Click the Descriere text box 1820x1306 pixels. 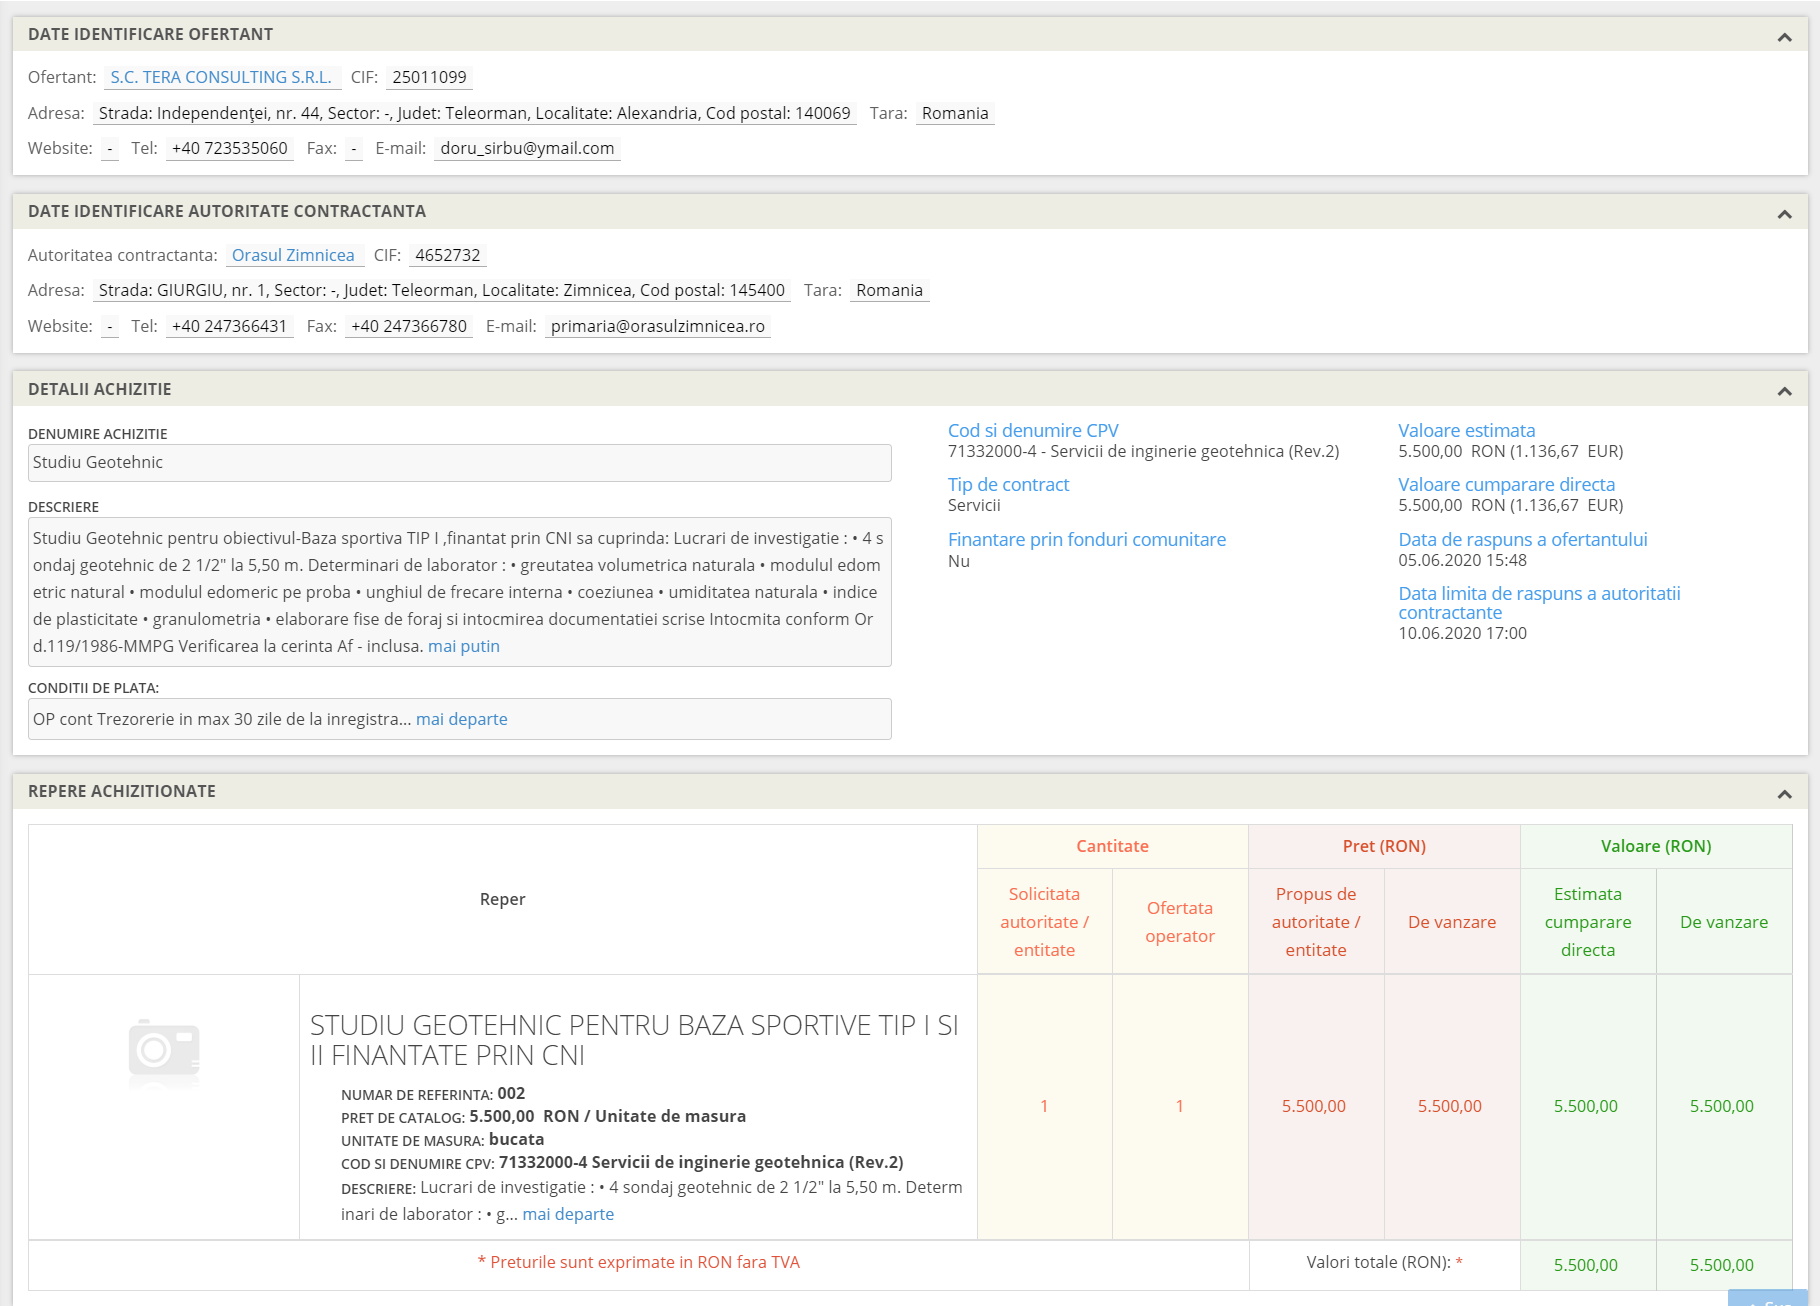(460, 592)
